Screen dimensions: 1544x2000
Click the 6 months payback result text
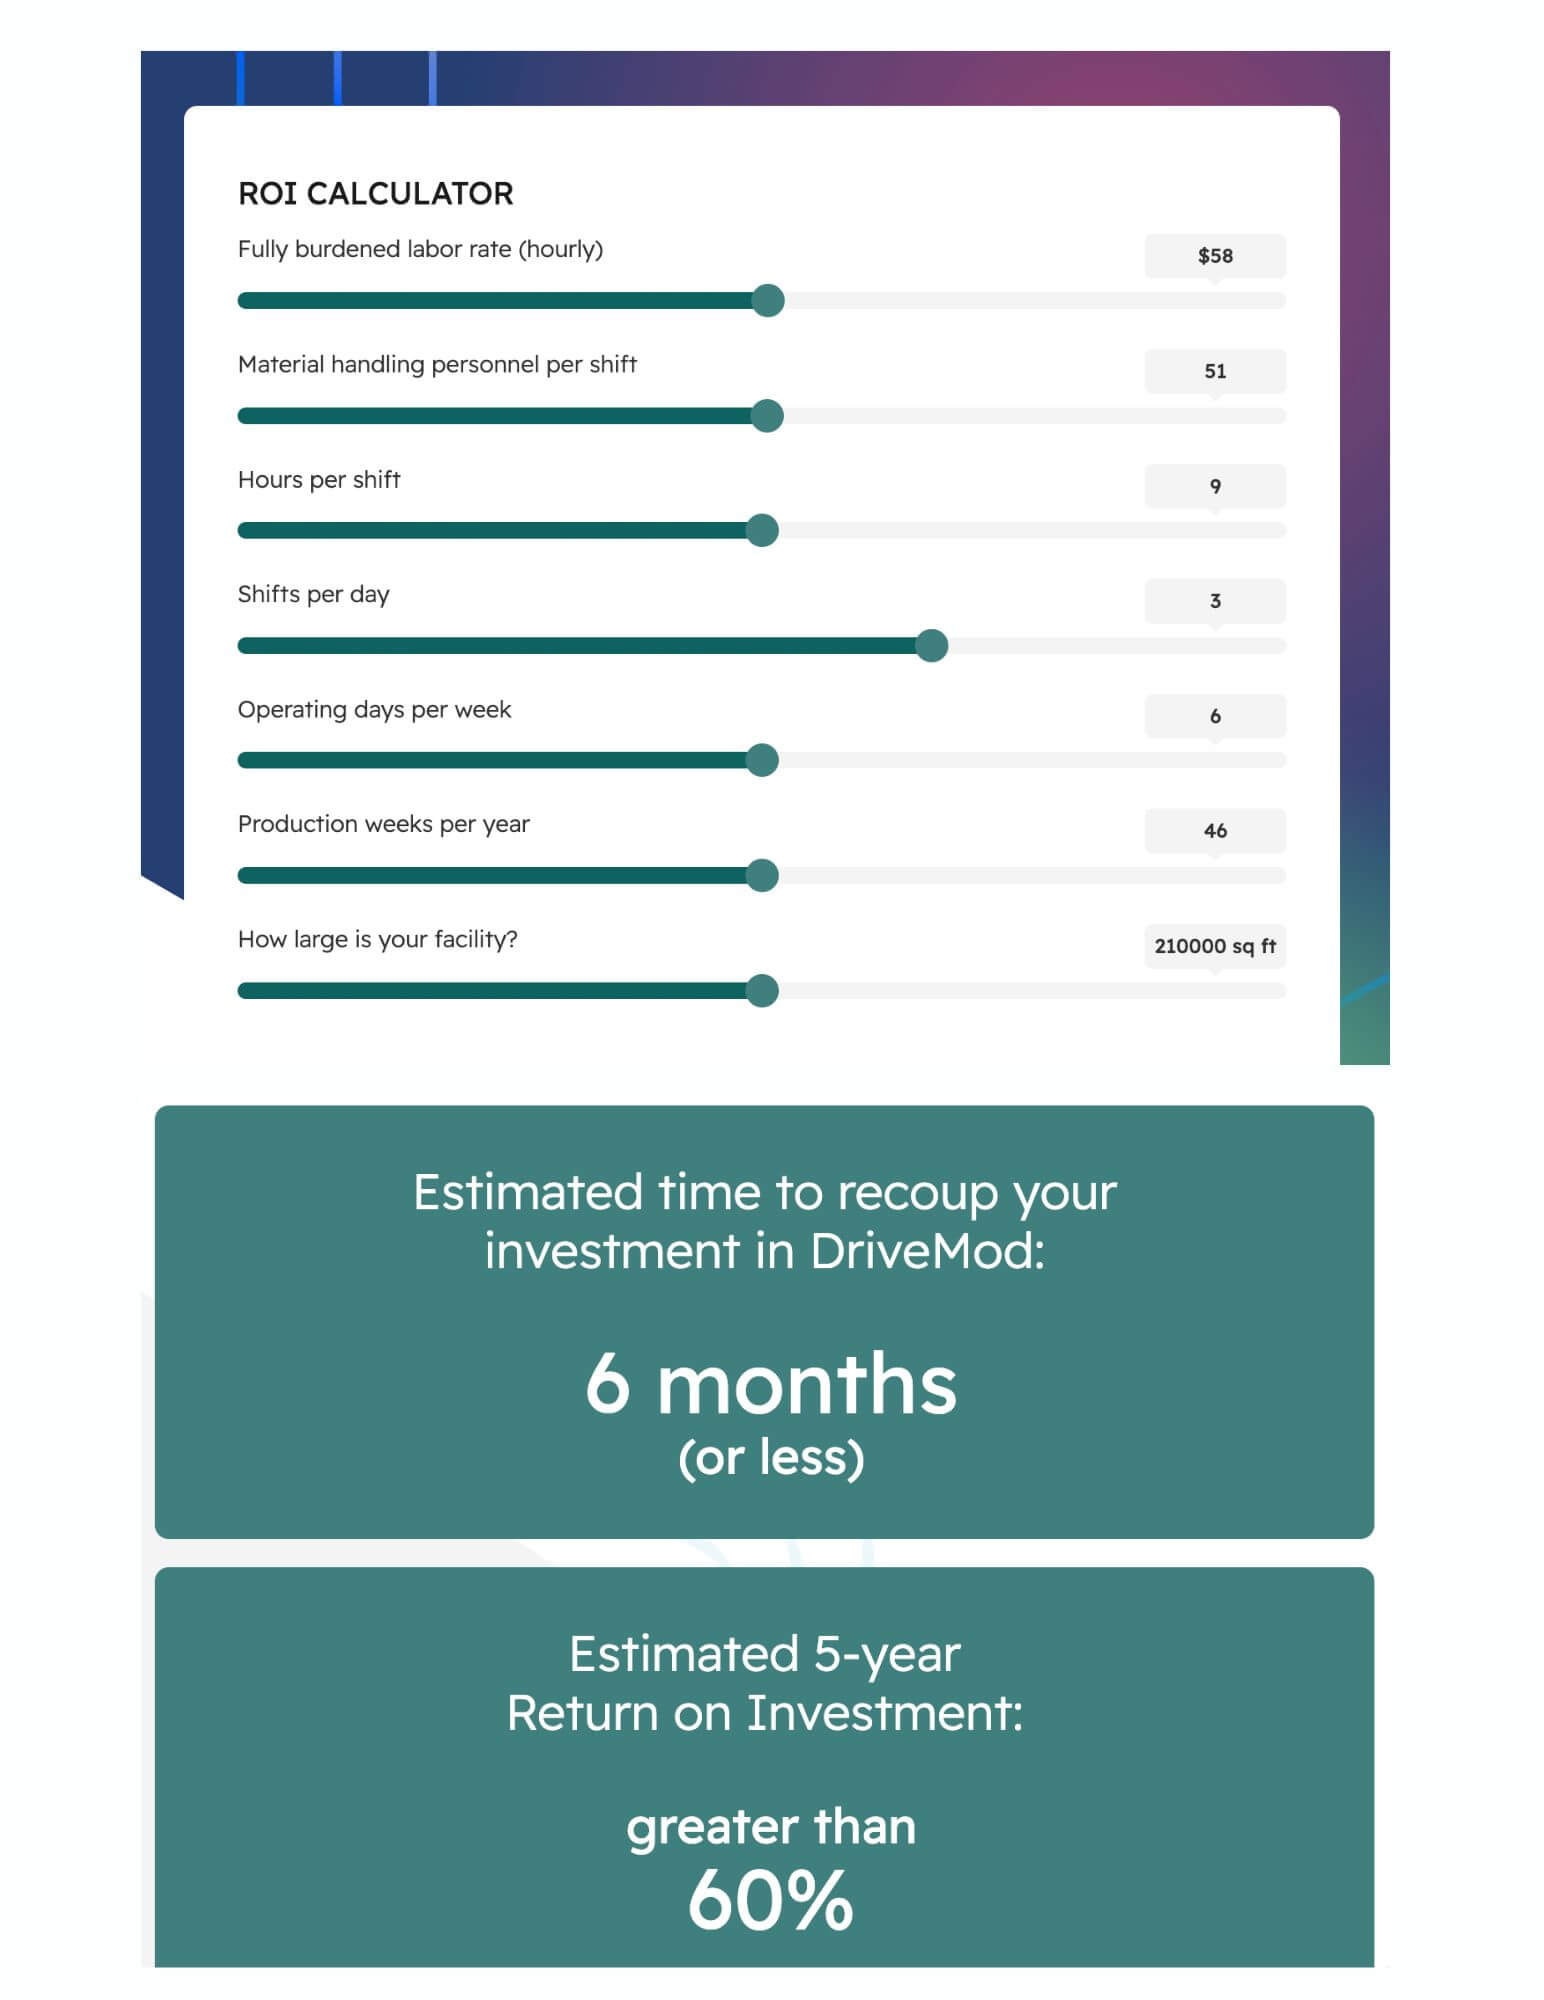click(x=770, y=1385)
